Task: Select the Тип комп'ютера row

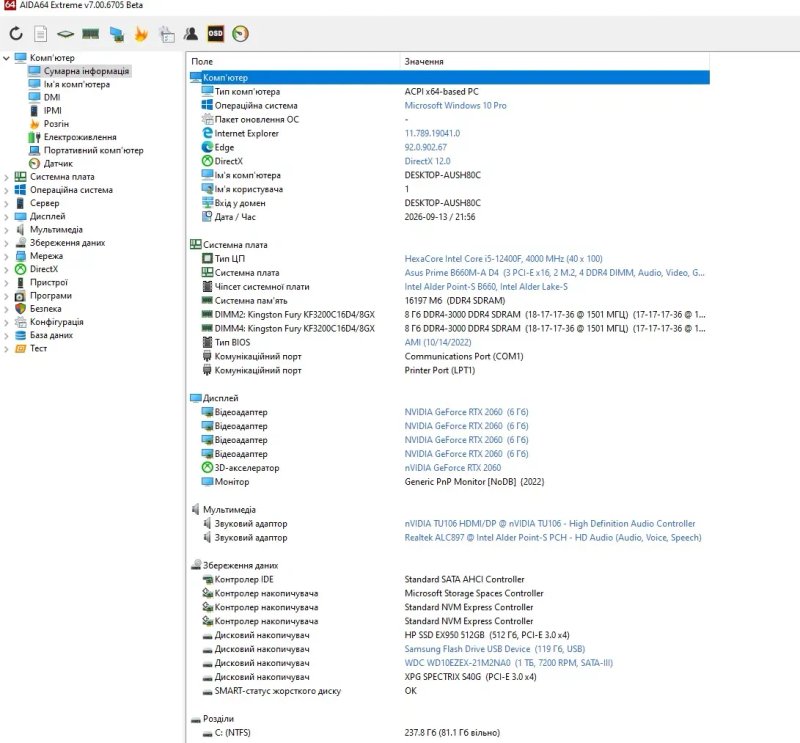Action: pos(449,92)
